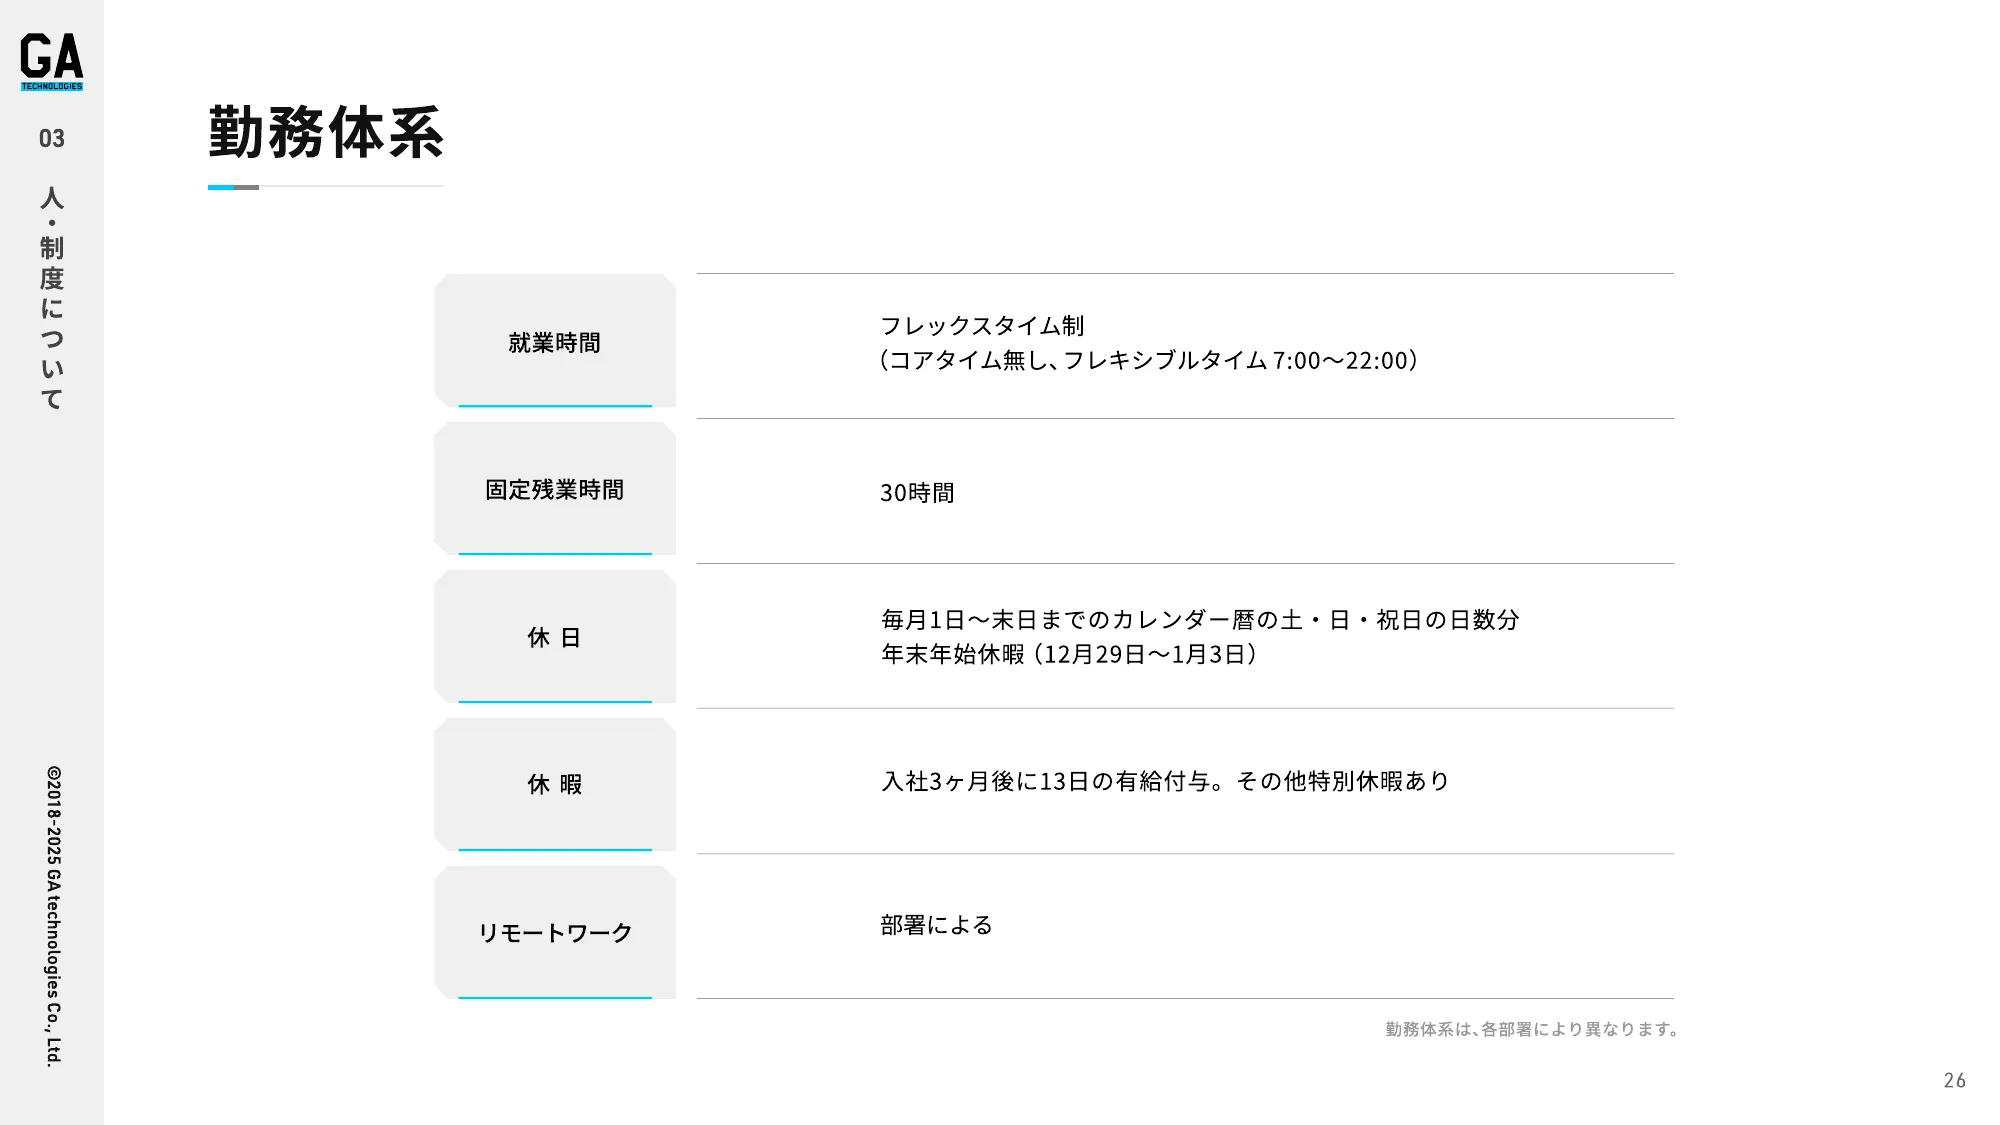
Task: Click the フレックスタイム制 text line
Action: click(x=982, y=326)
